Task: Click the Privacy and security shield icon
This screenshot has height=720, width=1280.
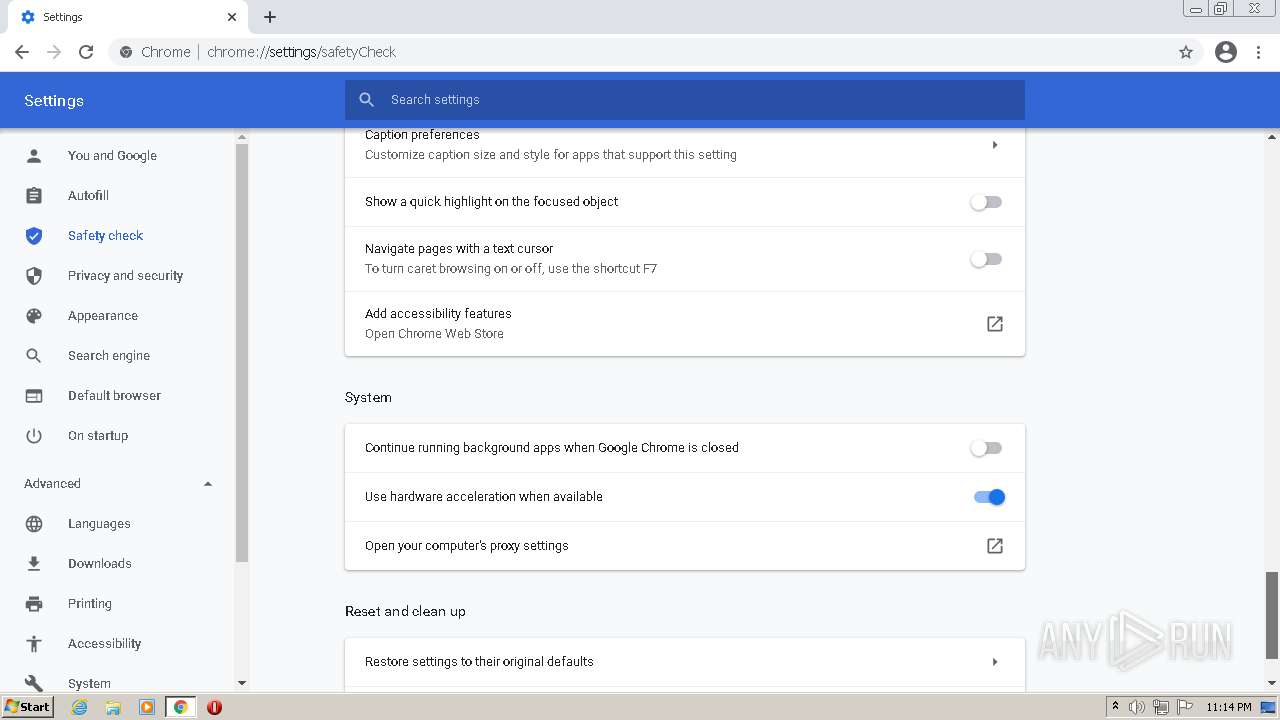Action: click(34, 276)
